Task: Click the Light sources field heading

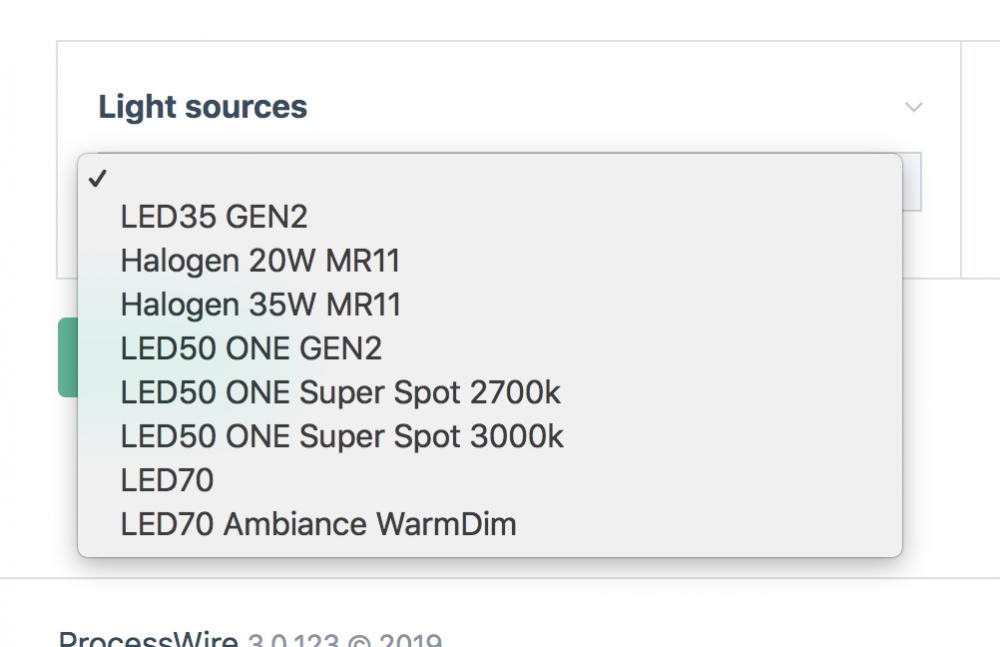Action: click(203, 106)
